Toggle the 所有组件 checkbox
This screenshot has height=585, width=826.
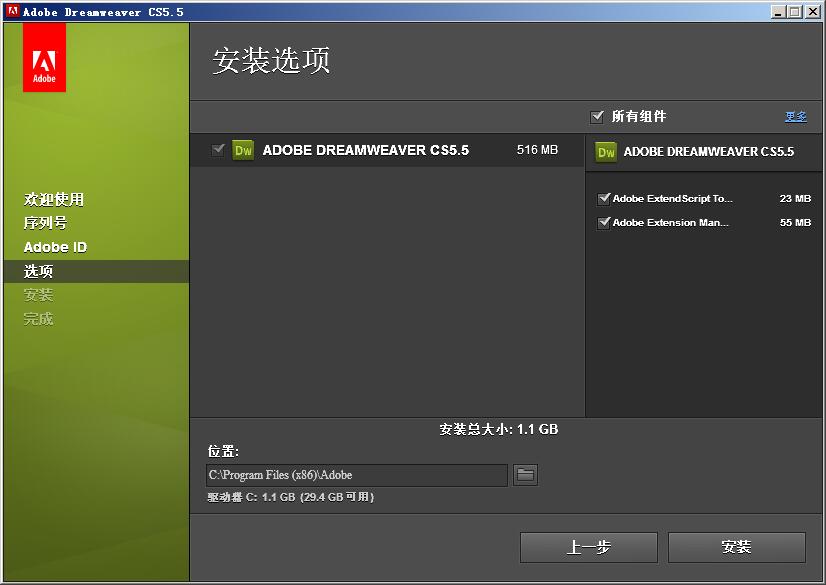597,116
